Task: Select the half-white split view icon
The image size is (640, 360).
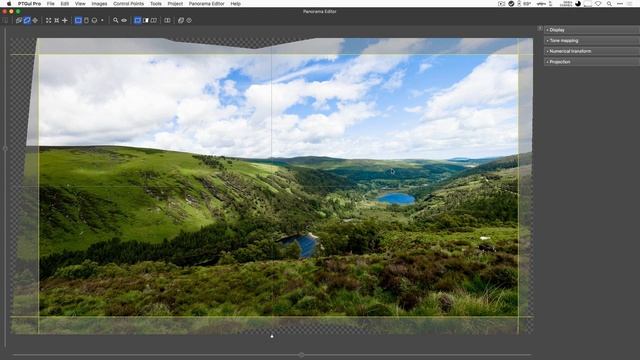Action: point(146,20)
